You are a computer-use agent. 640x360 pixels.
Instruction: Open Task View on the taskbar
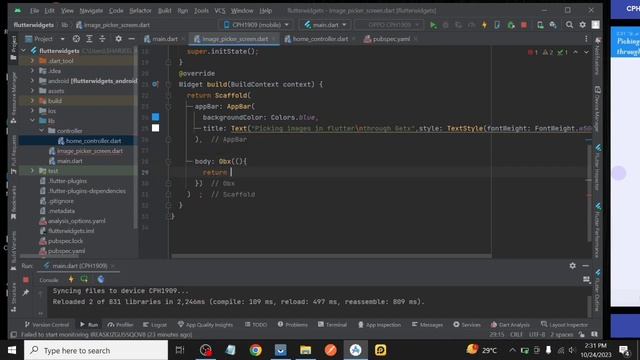(x=180, y=350)
